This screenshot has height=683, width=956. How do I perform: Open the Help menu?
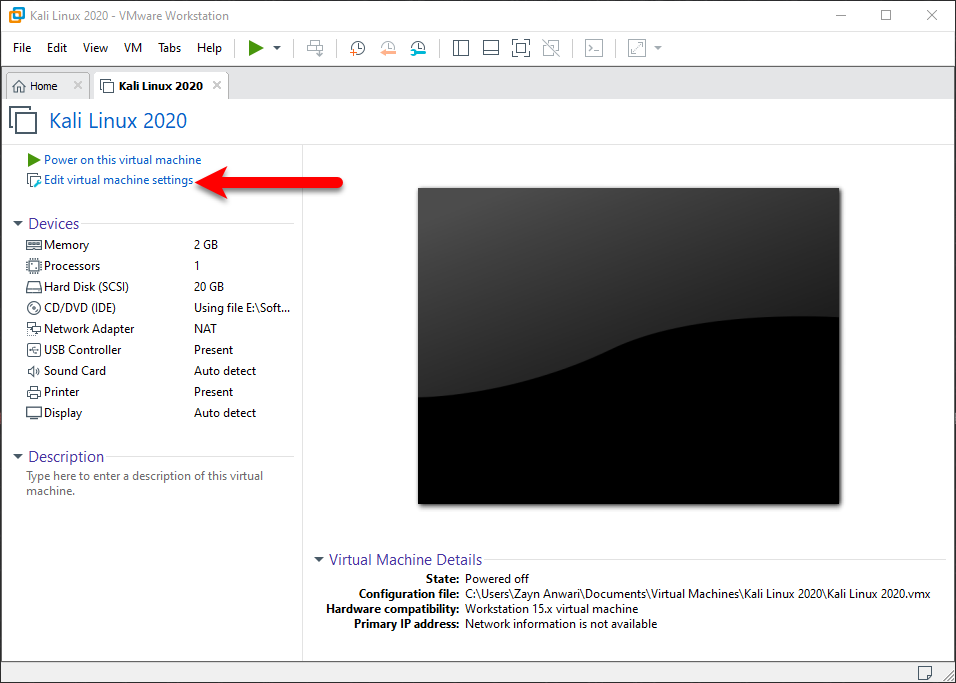[x=209, y=48]
